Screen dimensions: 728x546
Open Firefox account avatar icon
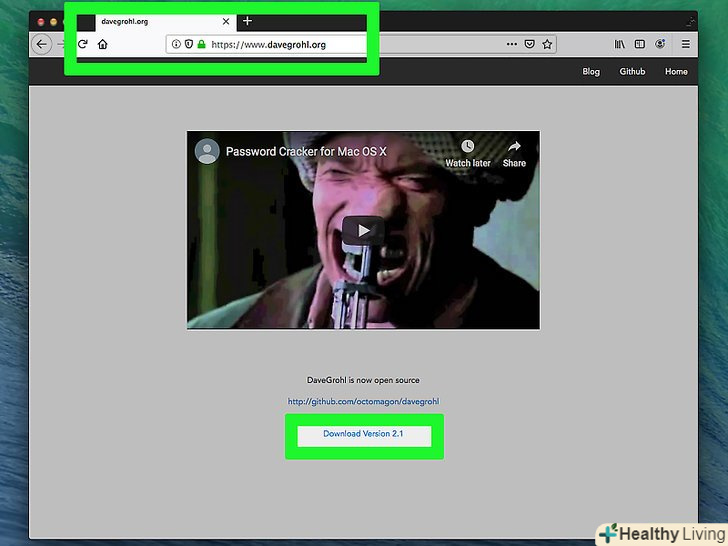(660, 44)
